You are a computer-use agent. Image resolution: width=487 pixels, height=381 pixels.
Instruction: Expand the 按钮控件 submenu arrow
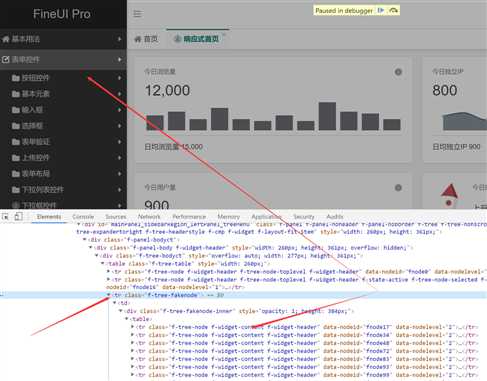click(x=119, y=78)
